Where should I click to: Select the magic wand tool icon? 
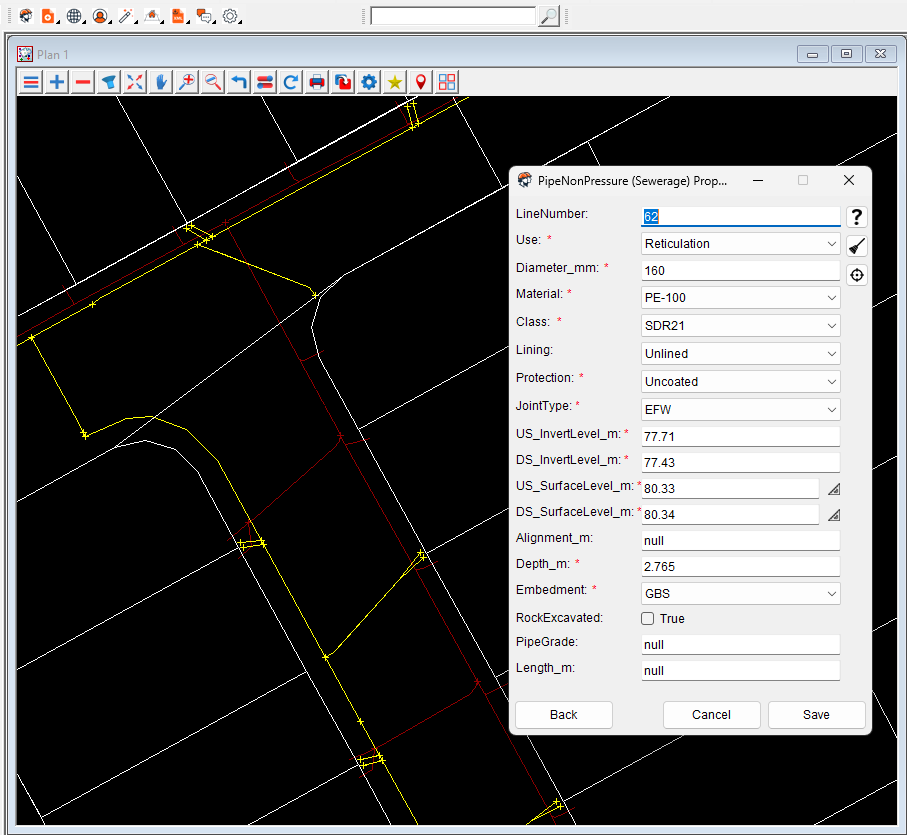pos(126,16)
